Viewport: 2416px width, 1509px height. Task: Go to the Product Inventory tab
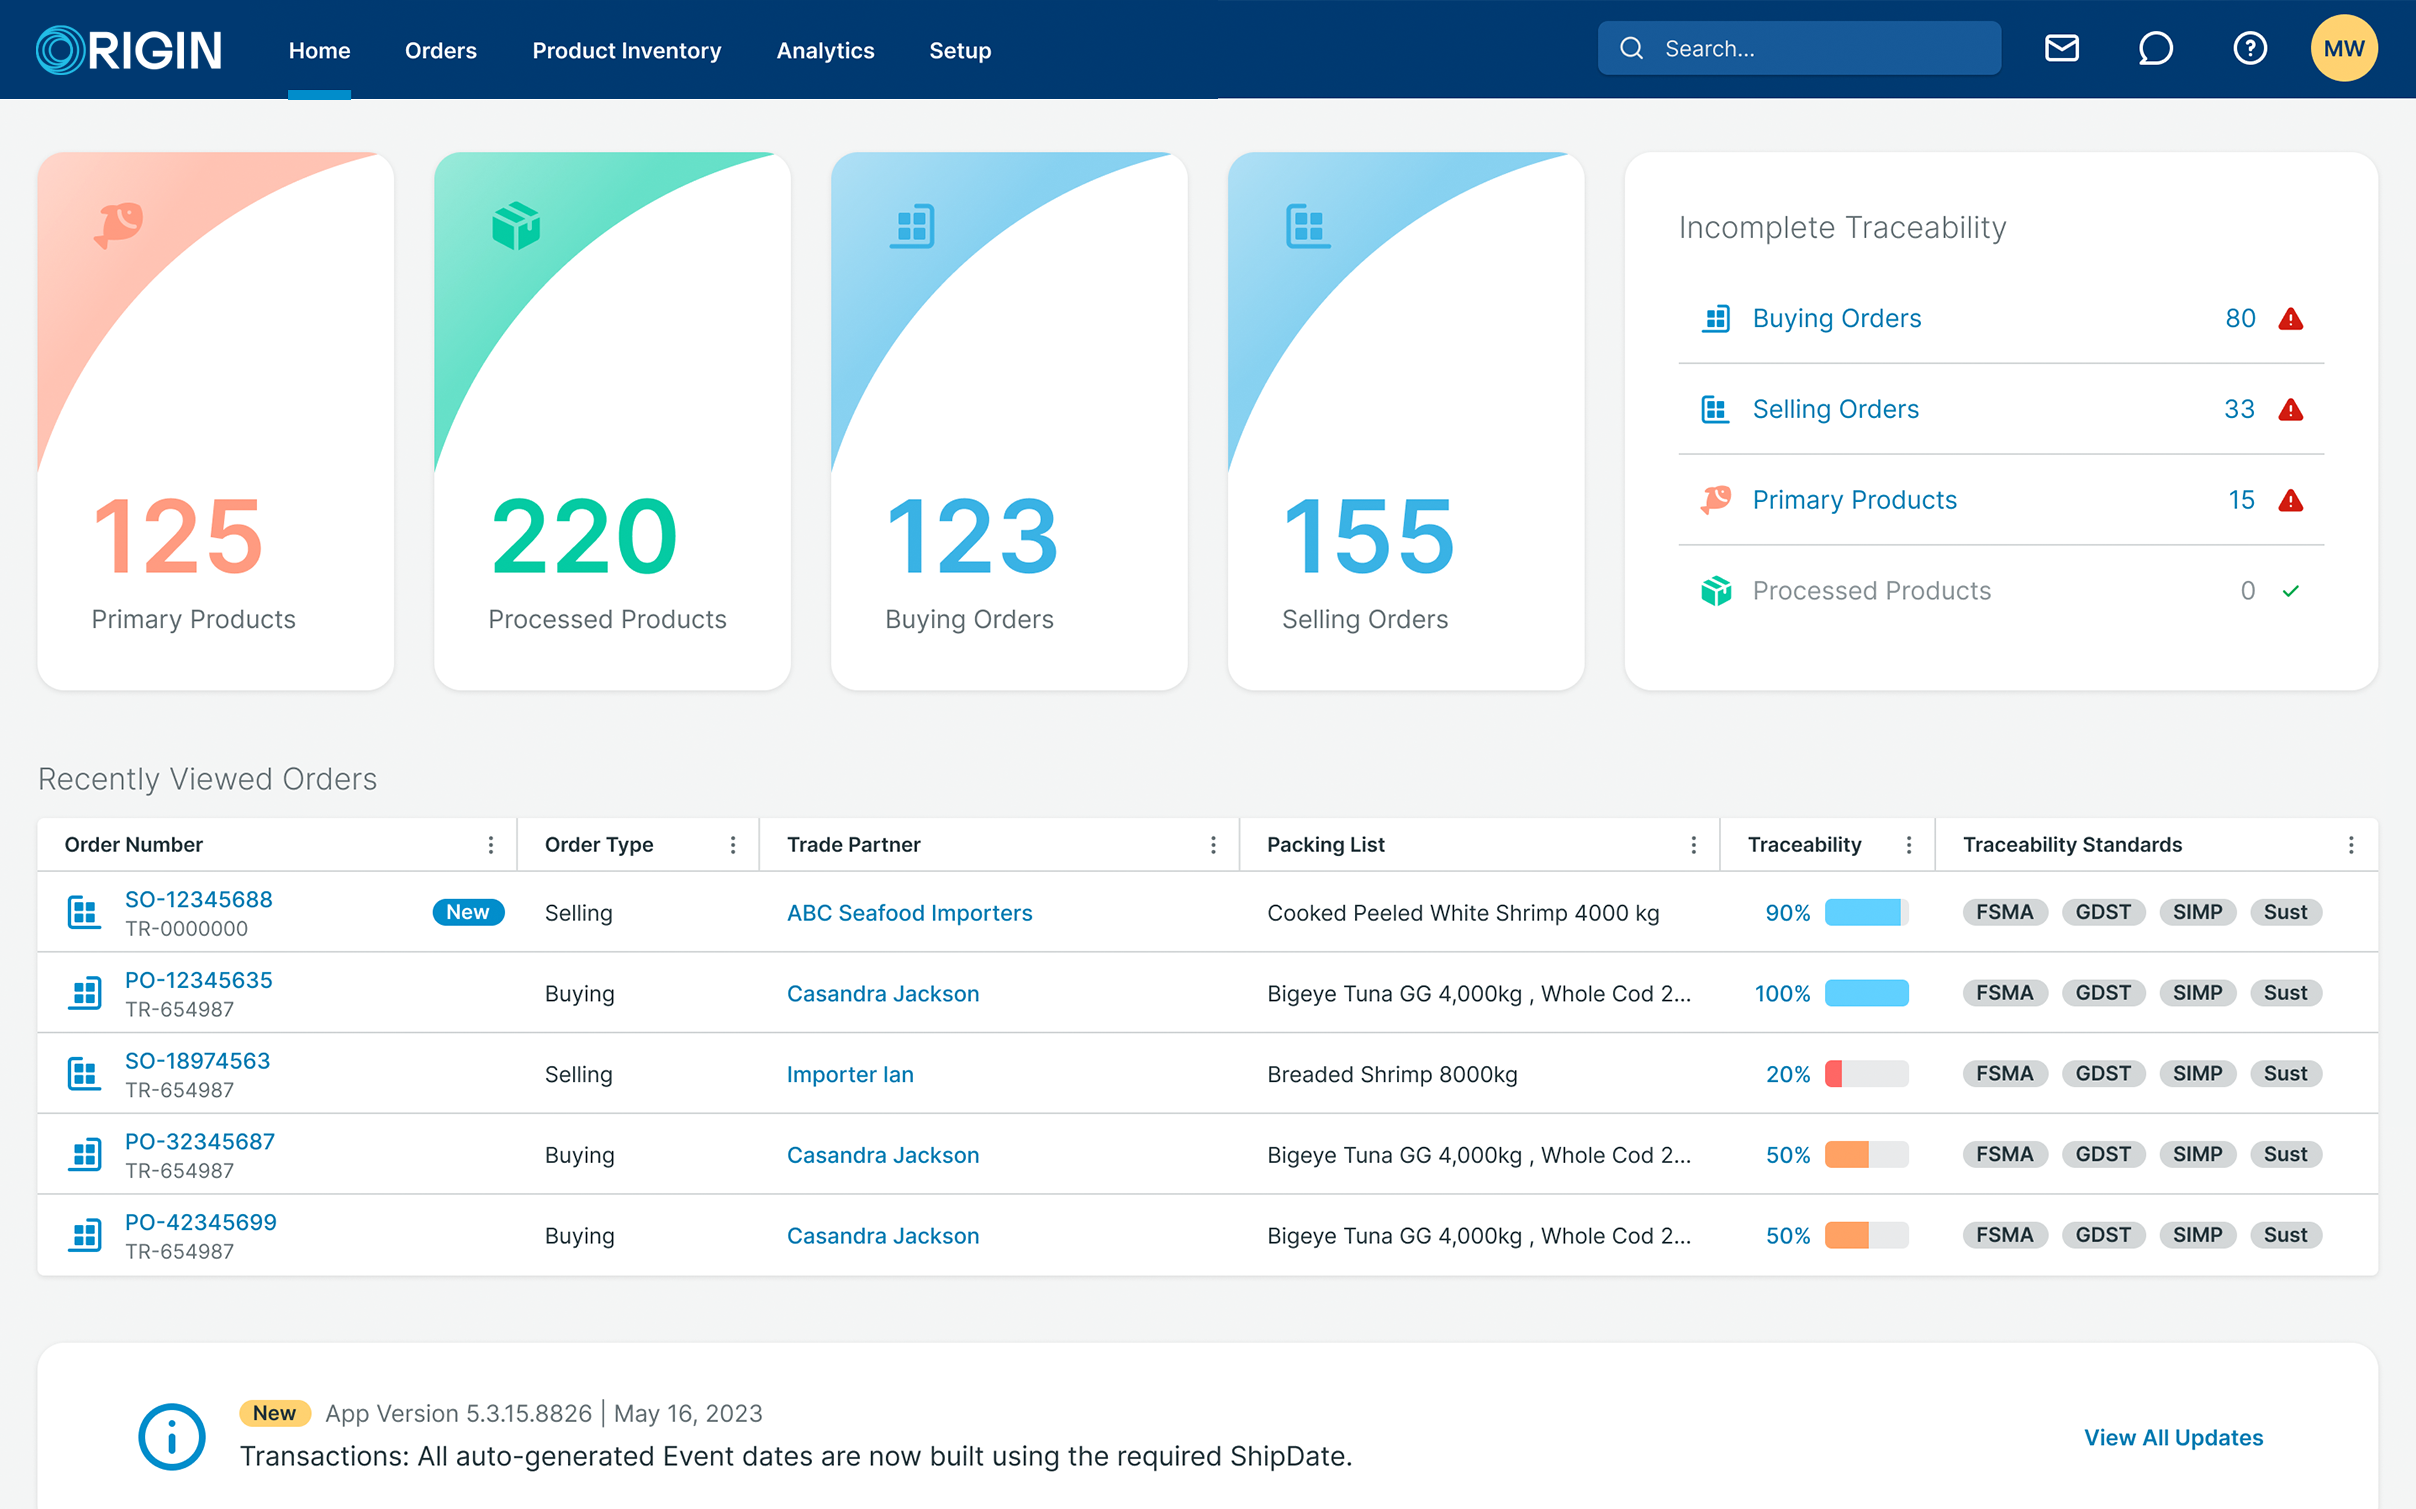pyautogui.click(x=626, y=50)
